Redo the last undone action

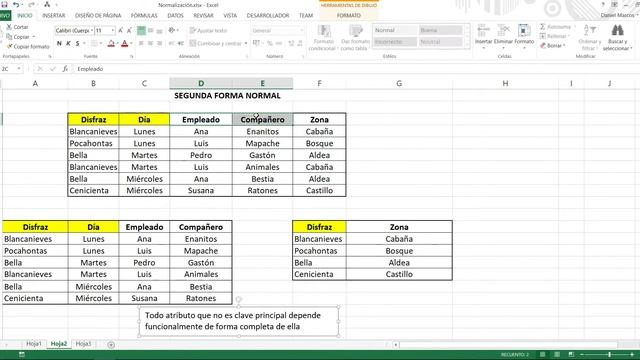31,4
